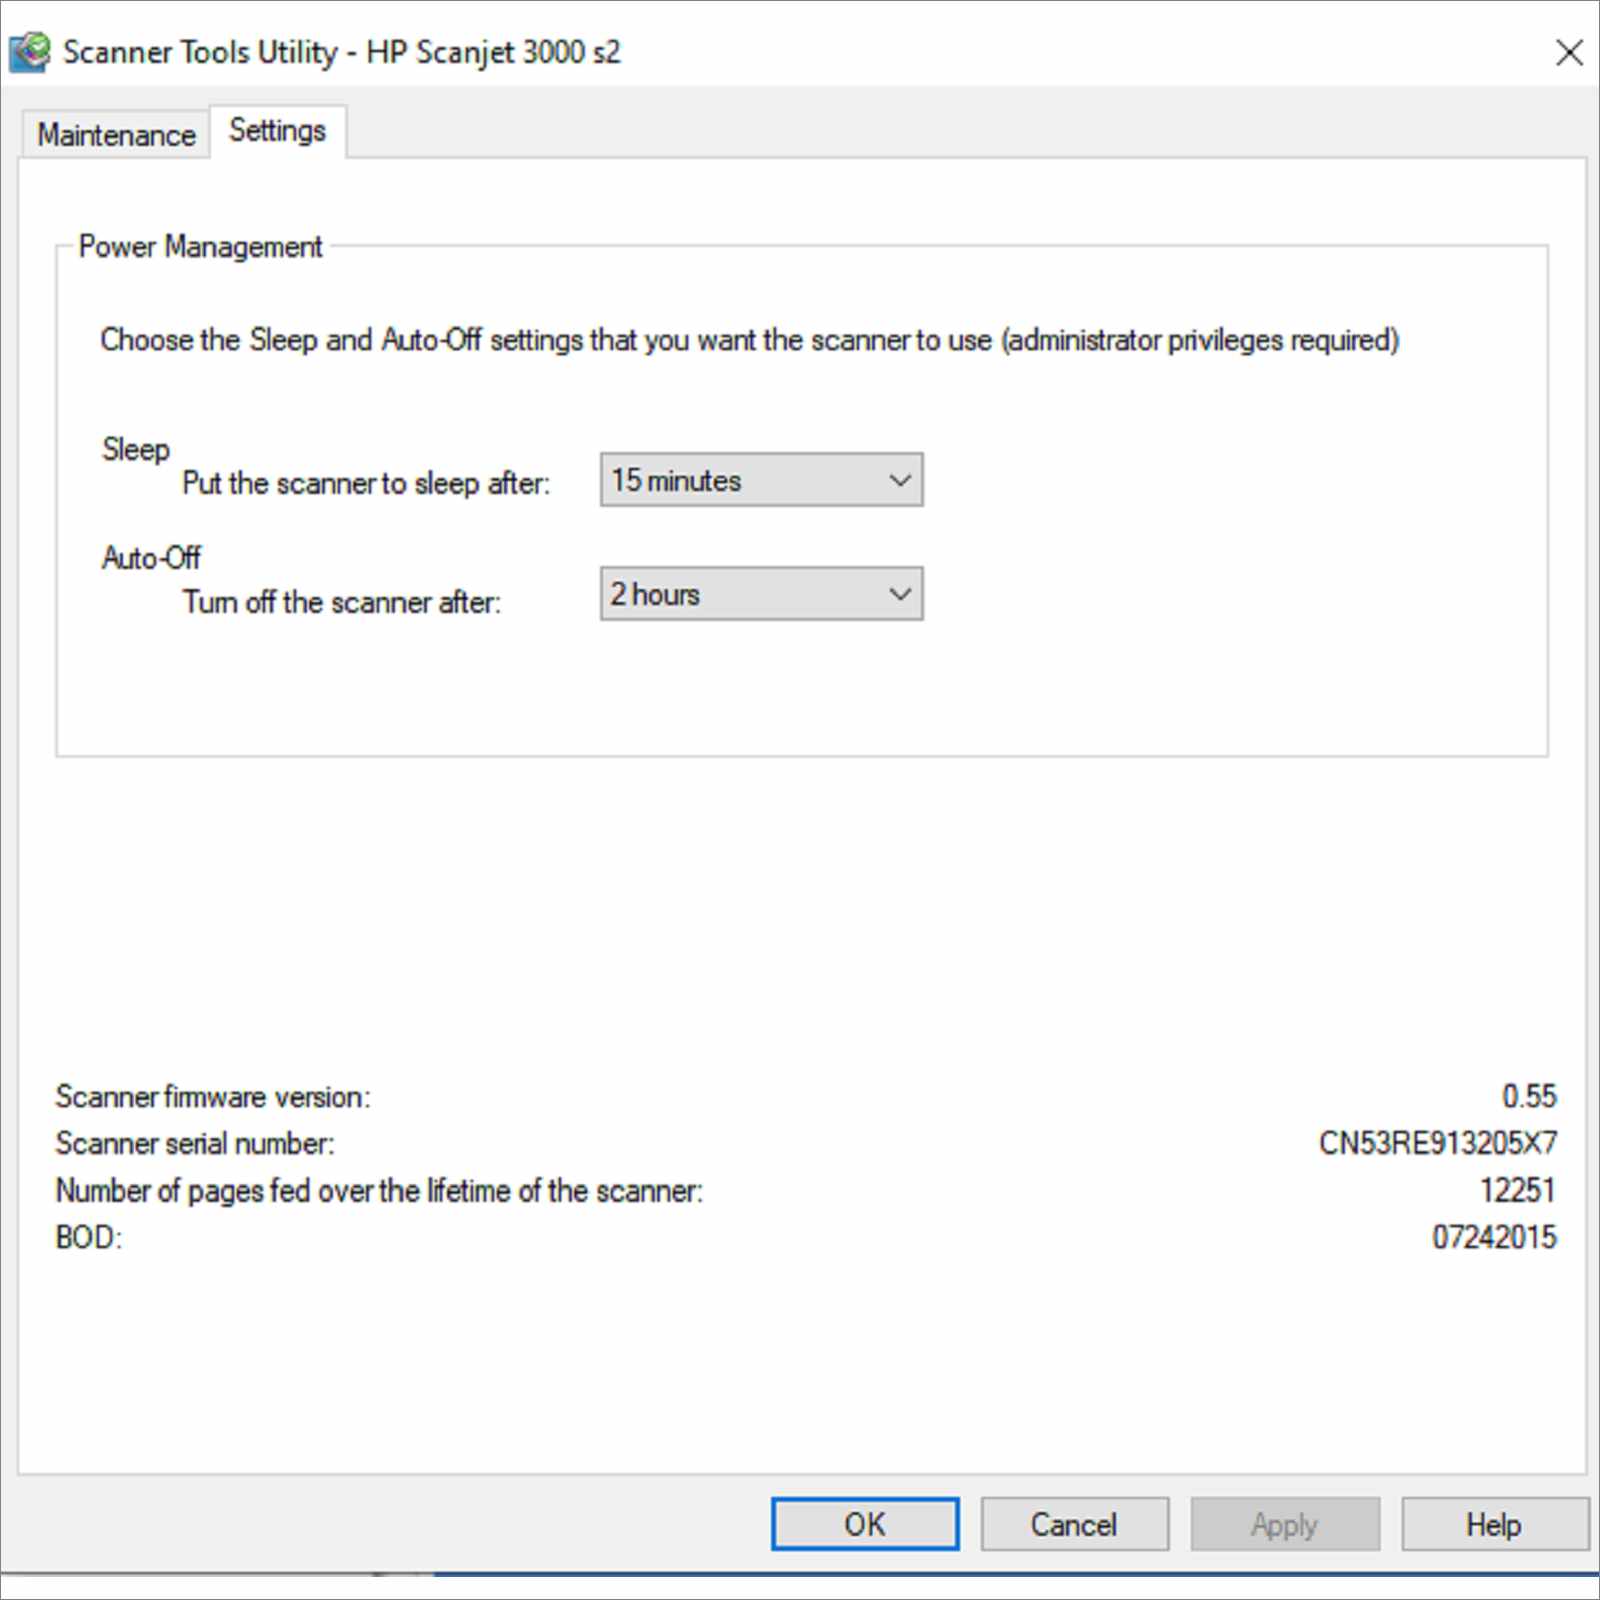This screenshot has height=1600, width=1600.
Task: Click the serial number CN53RE913205X7
Action: tap(1437, 1143)
